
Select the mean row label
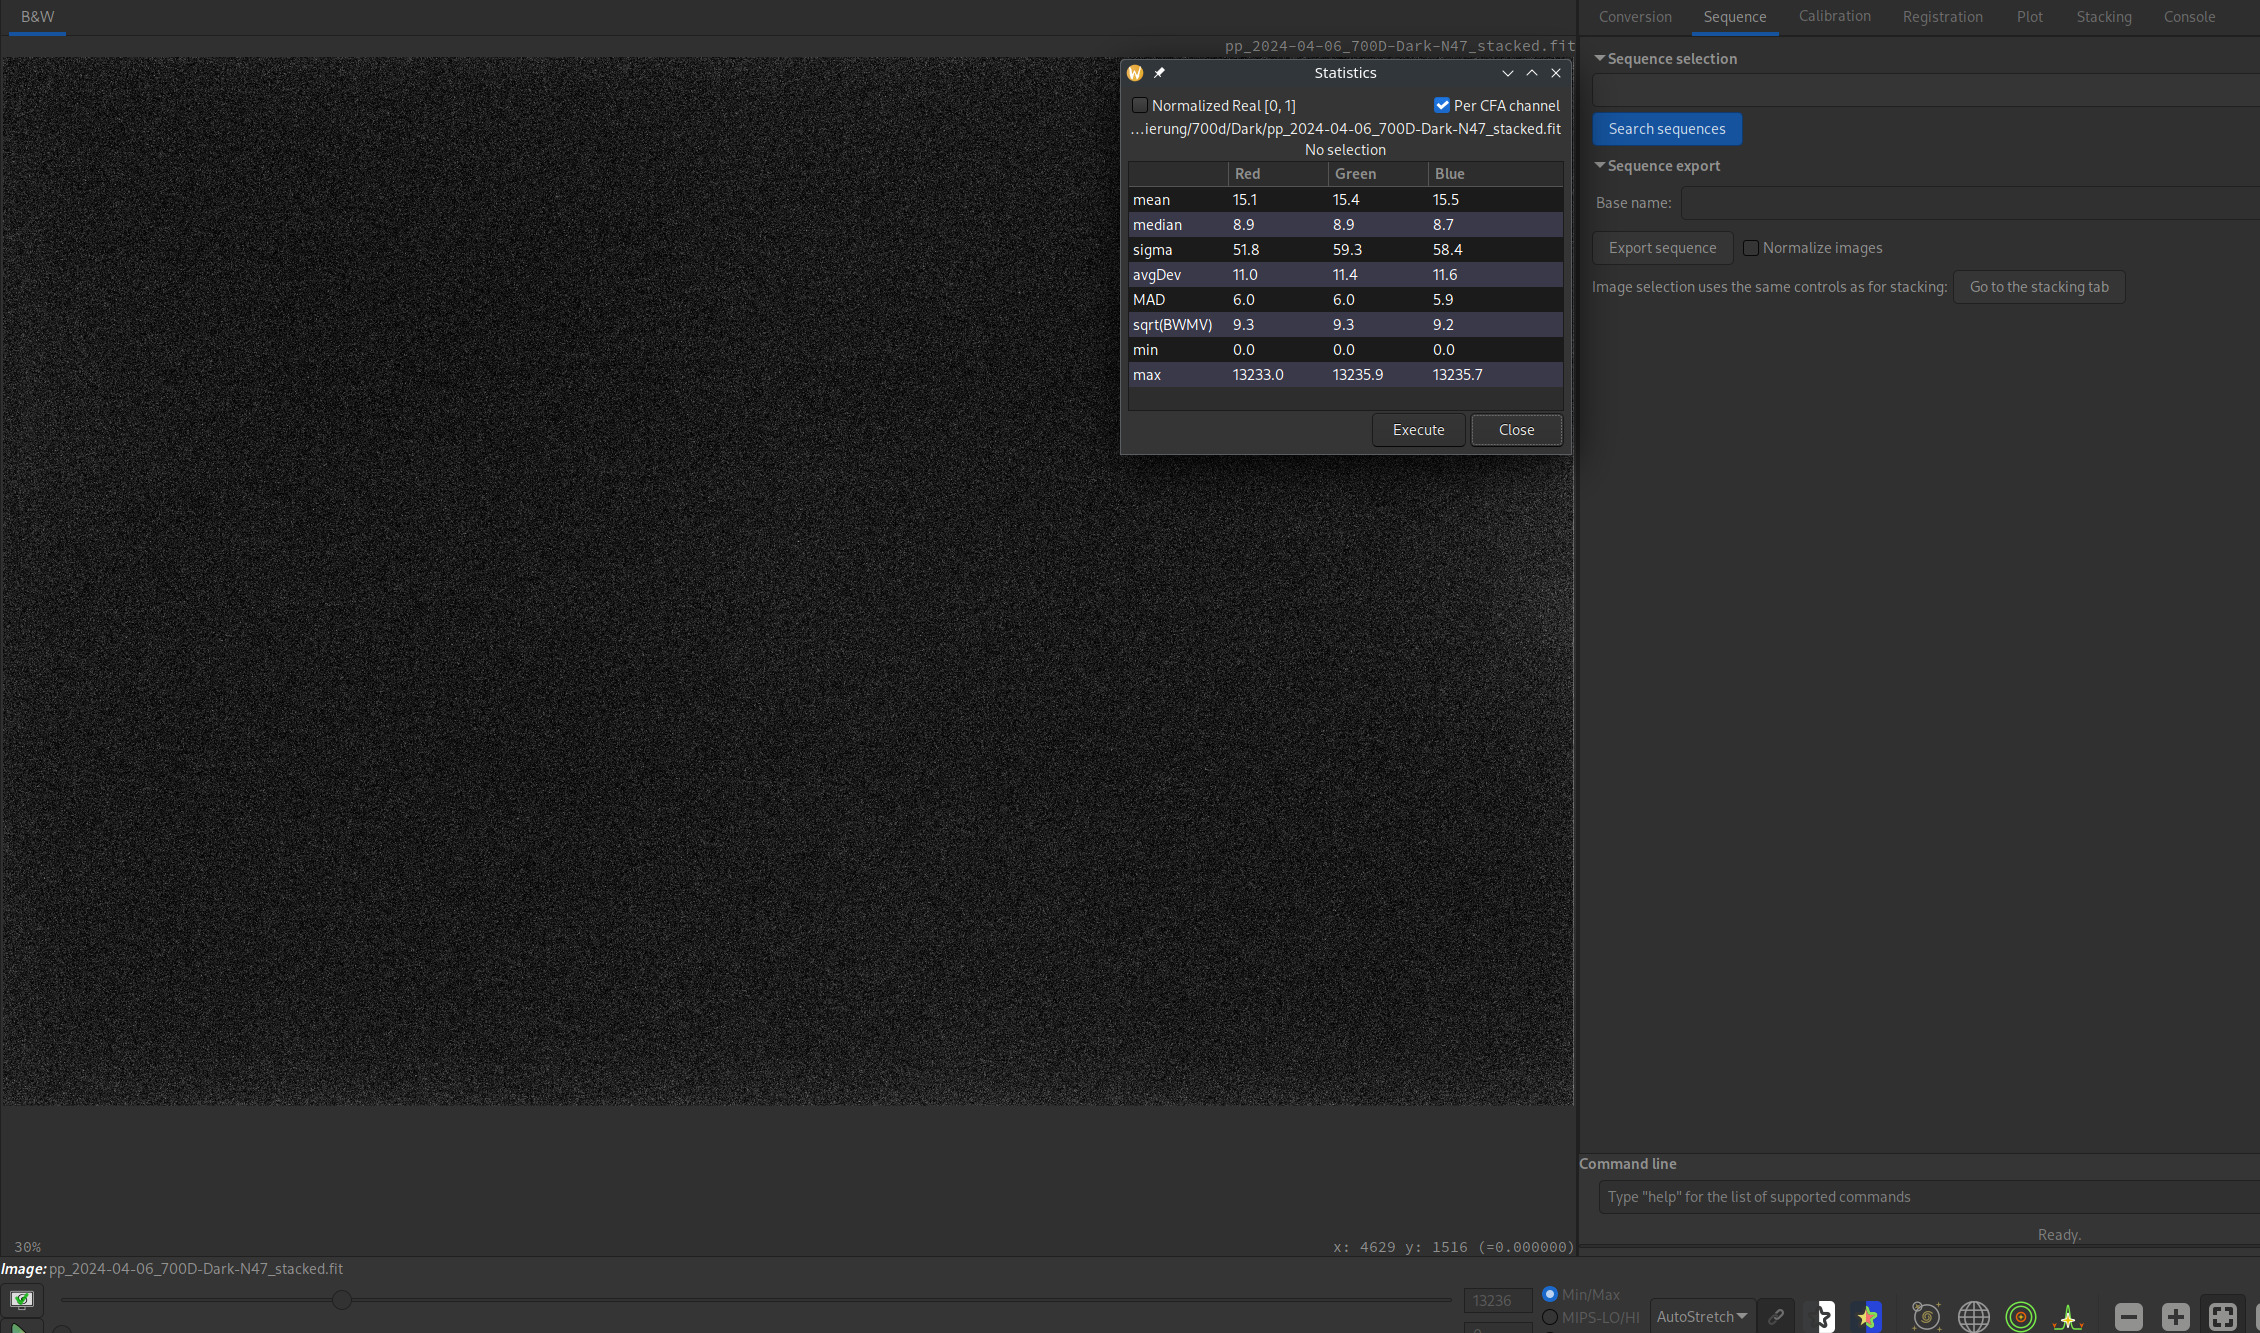click(x=1151, y=200)
